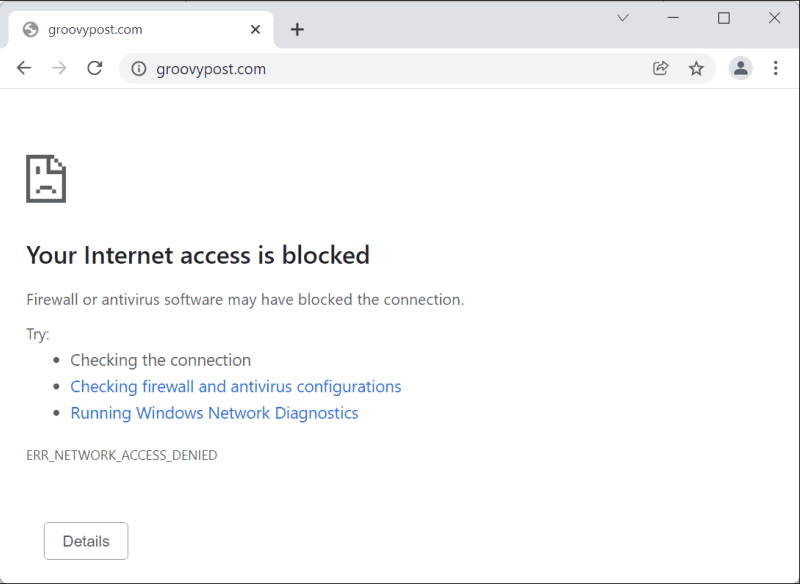Expand the tab search chevron
This screenshot has width=800, height=584.
tap(623, 18)
